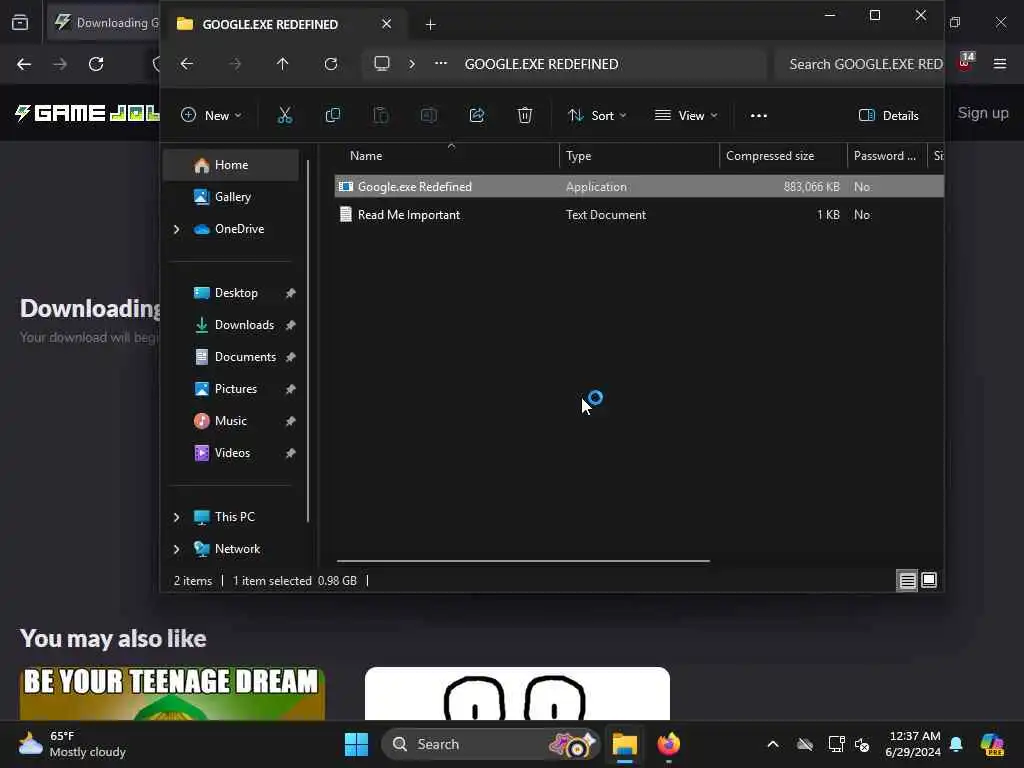
Task: Sort by Compressed size column header
Action: tap(783, 156)
